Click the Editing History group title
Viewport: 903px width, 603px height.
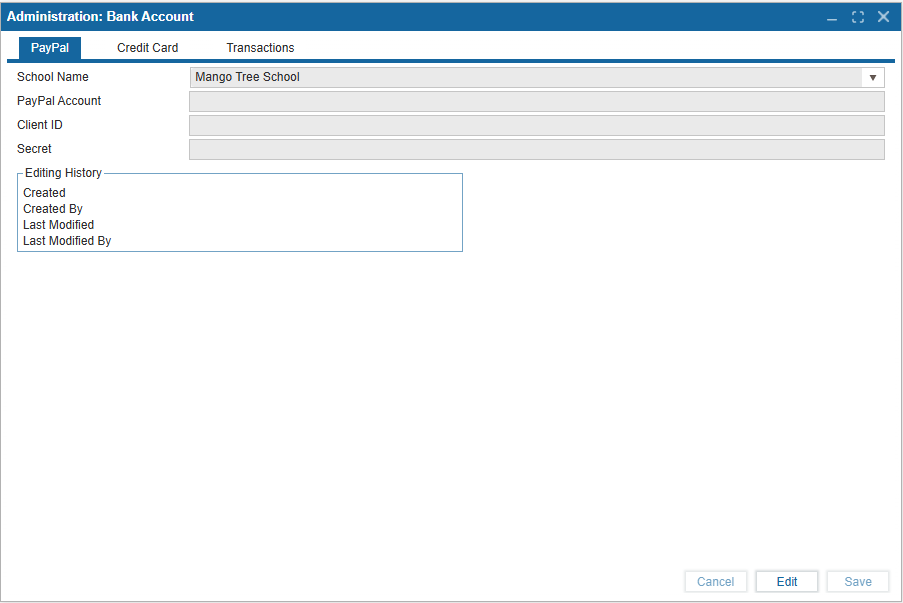pyautogui.click(x=63, y=173)
